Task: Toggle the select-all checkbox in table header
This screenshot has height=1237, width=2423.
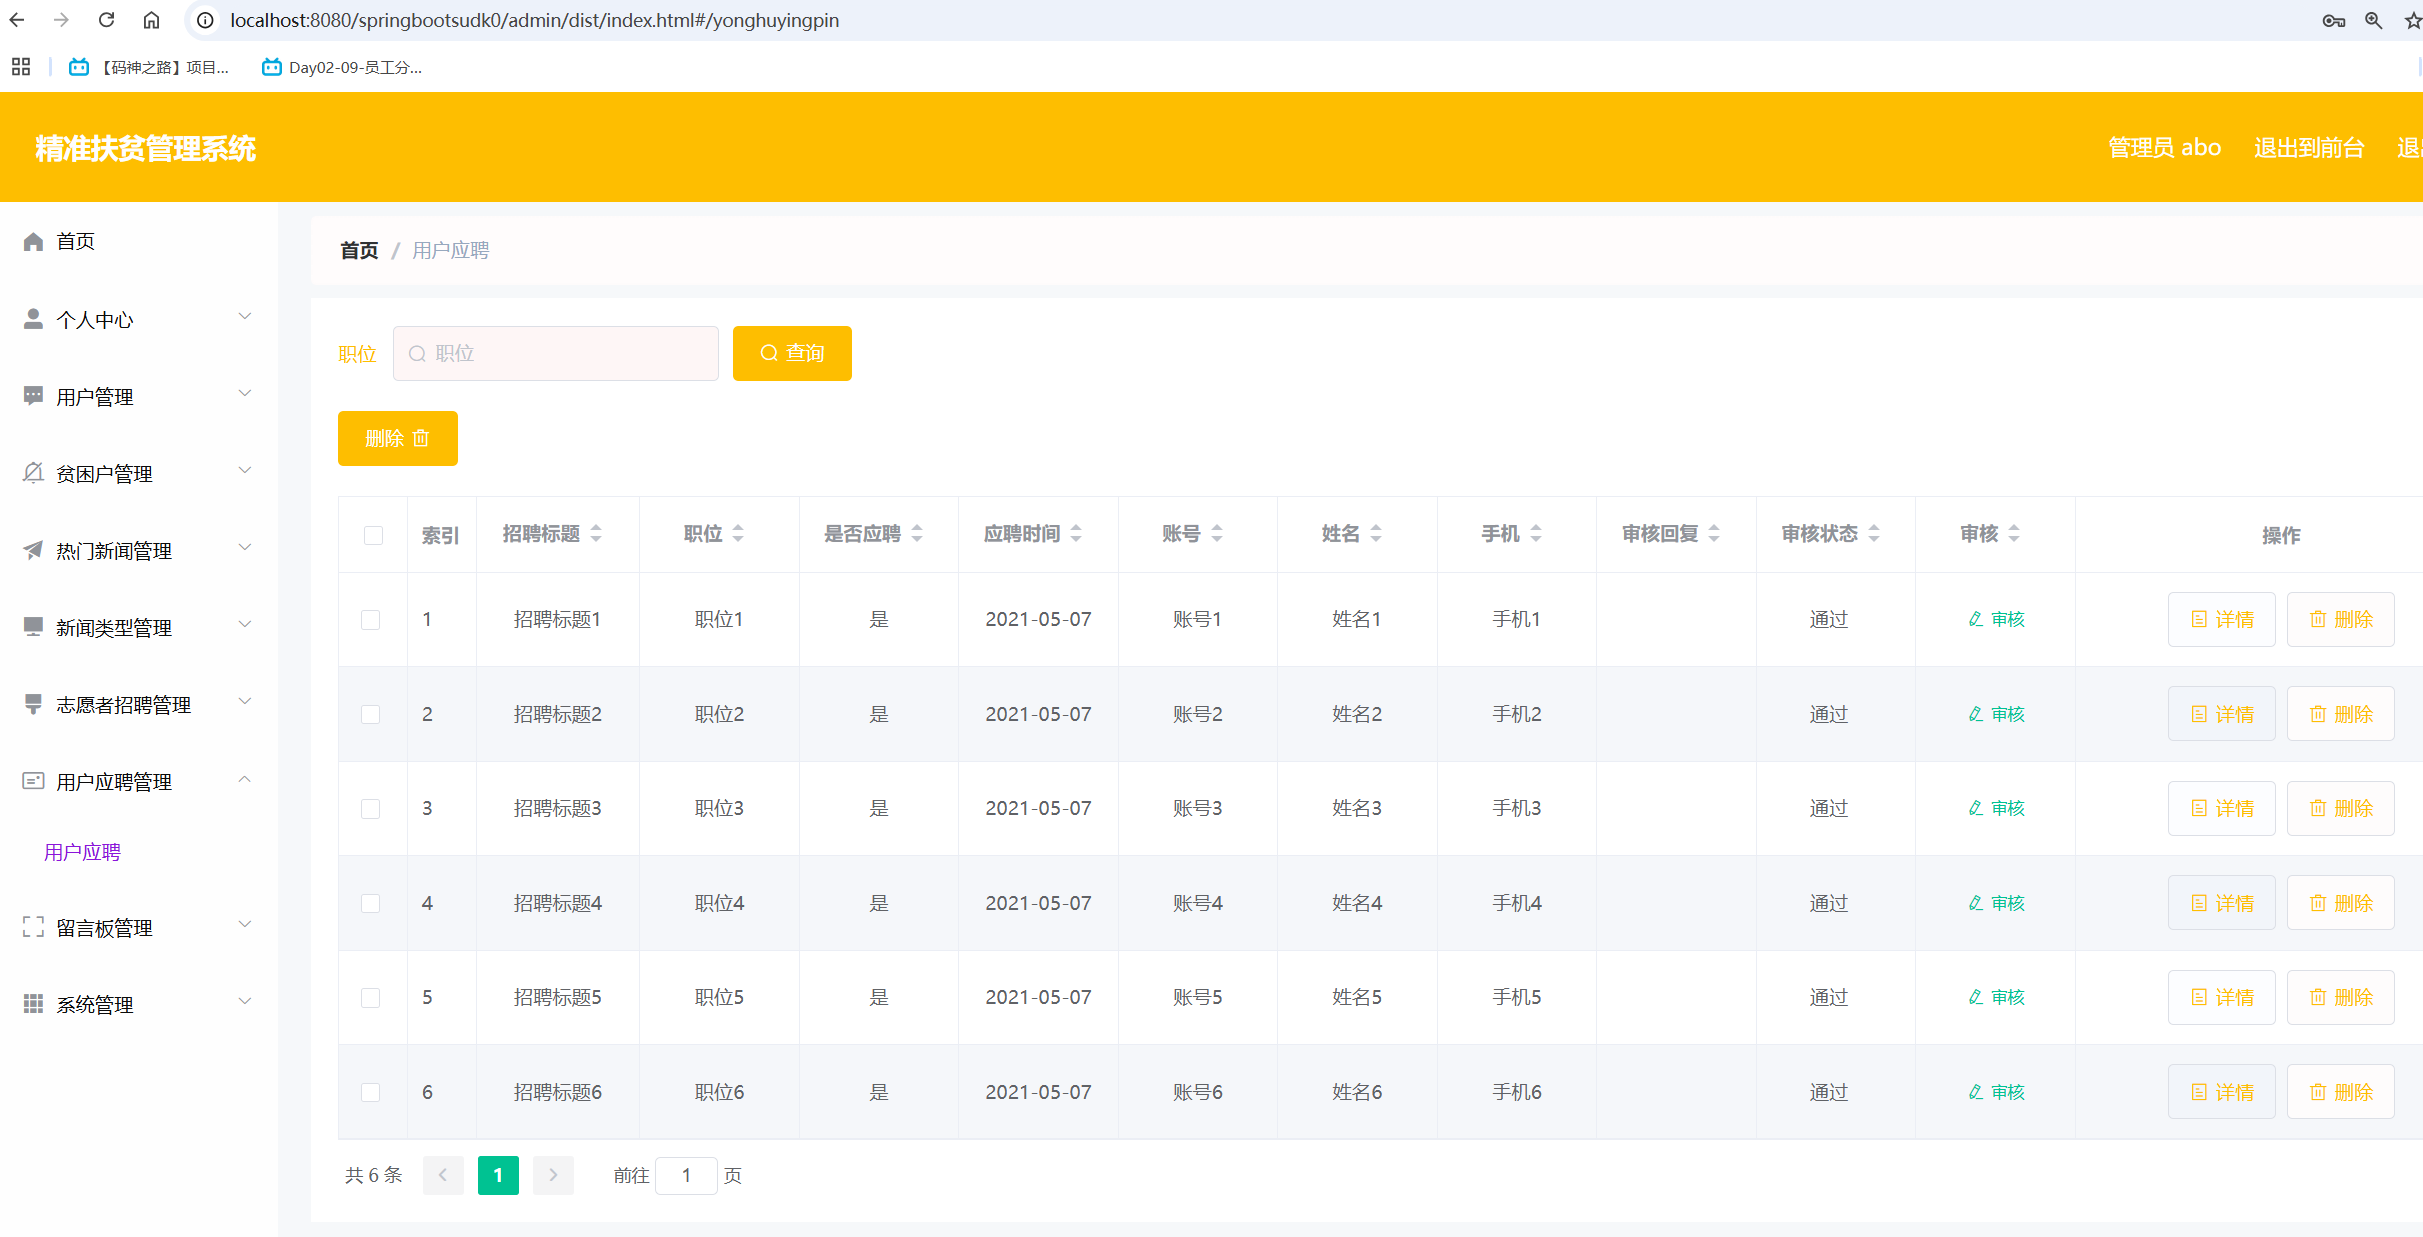Action: pos(373,535)
